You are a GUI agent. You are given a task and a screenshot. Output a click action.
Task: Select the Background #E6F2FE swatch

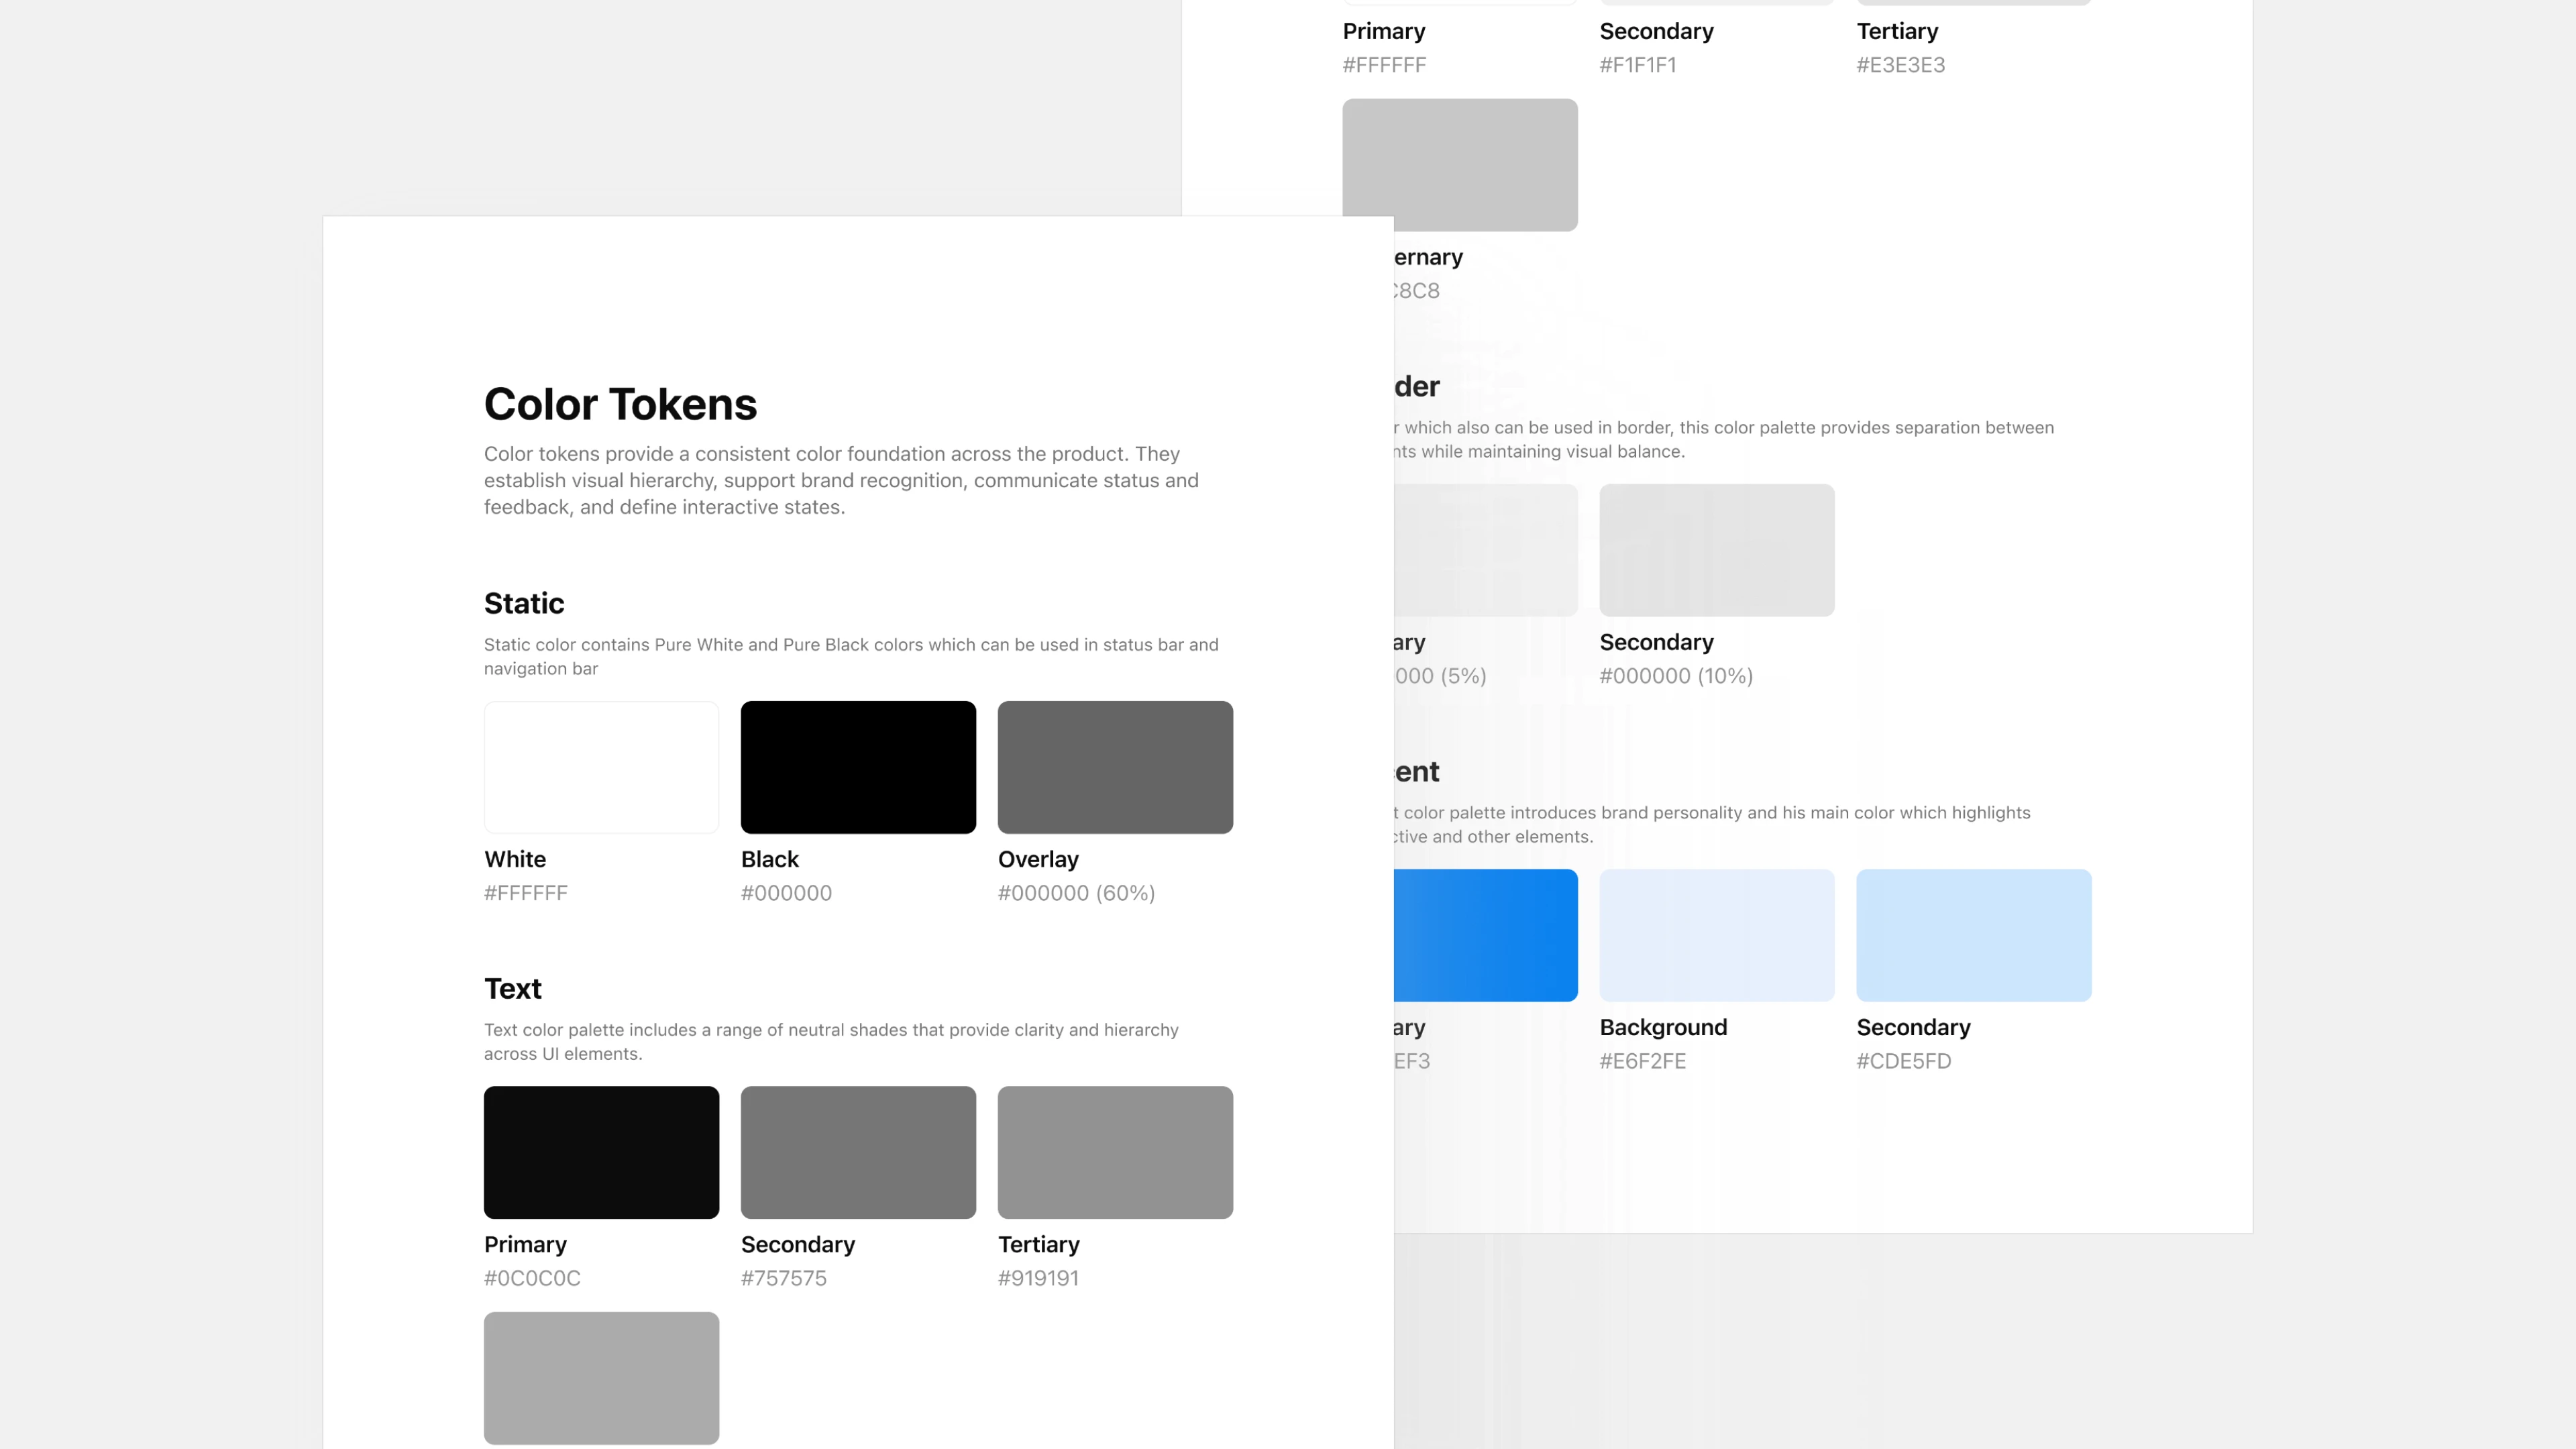(1717, 935)
